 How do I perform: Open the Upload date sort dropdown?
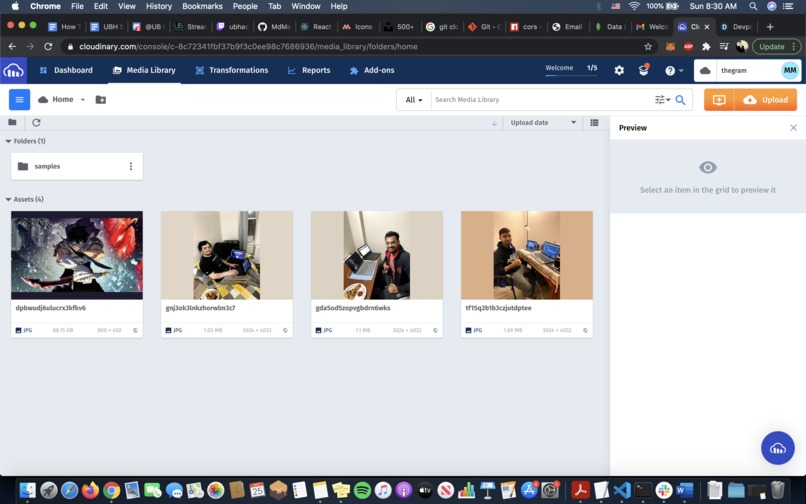(x=543, y=122)
